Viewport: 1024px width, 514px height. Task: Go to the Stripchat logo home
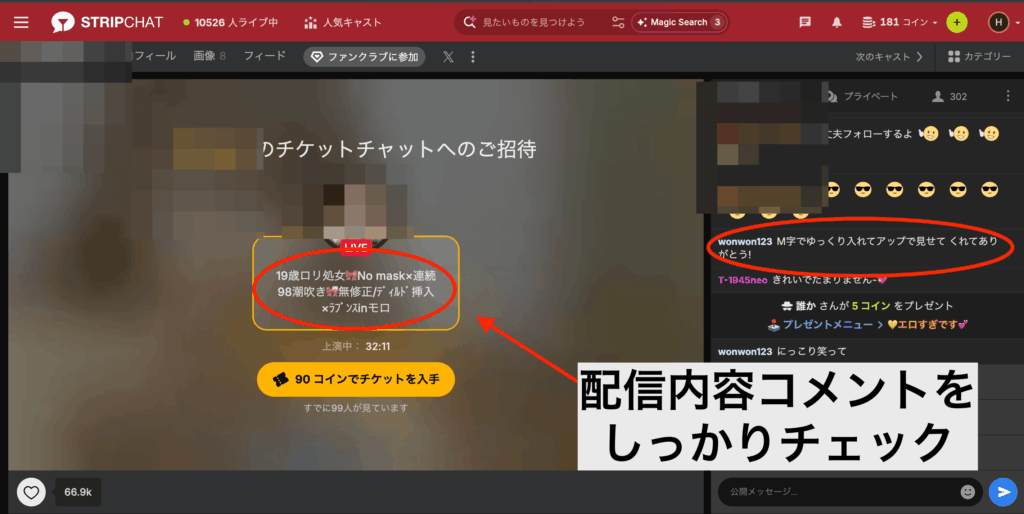[107, 22]
